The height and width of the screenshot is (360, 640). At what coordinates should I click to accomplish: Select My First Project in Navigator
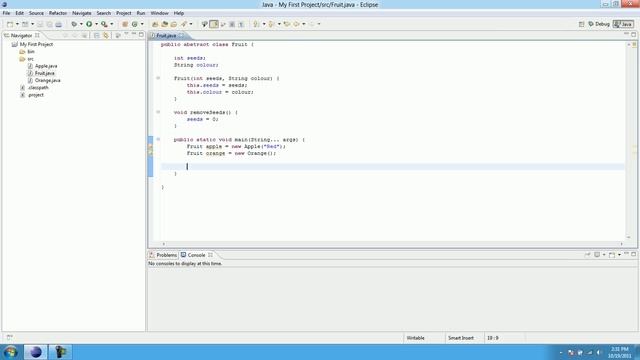[36, 44]
